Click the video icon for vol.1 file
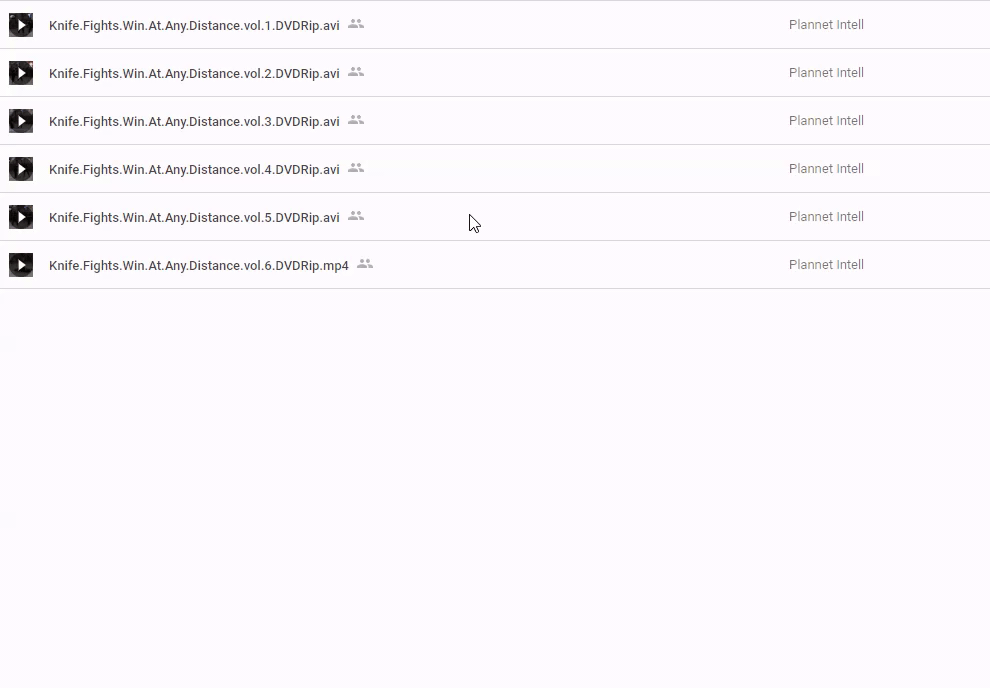 (x=21, y=25)
